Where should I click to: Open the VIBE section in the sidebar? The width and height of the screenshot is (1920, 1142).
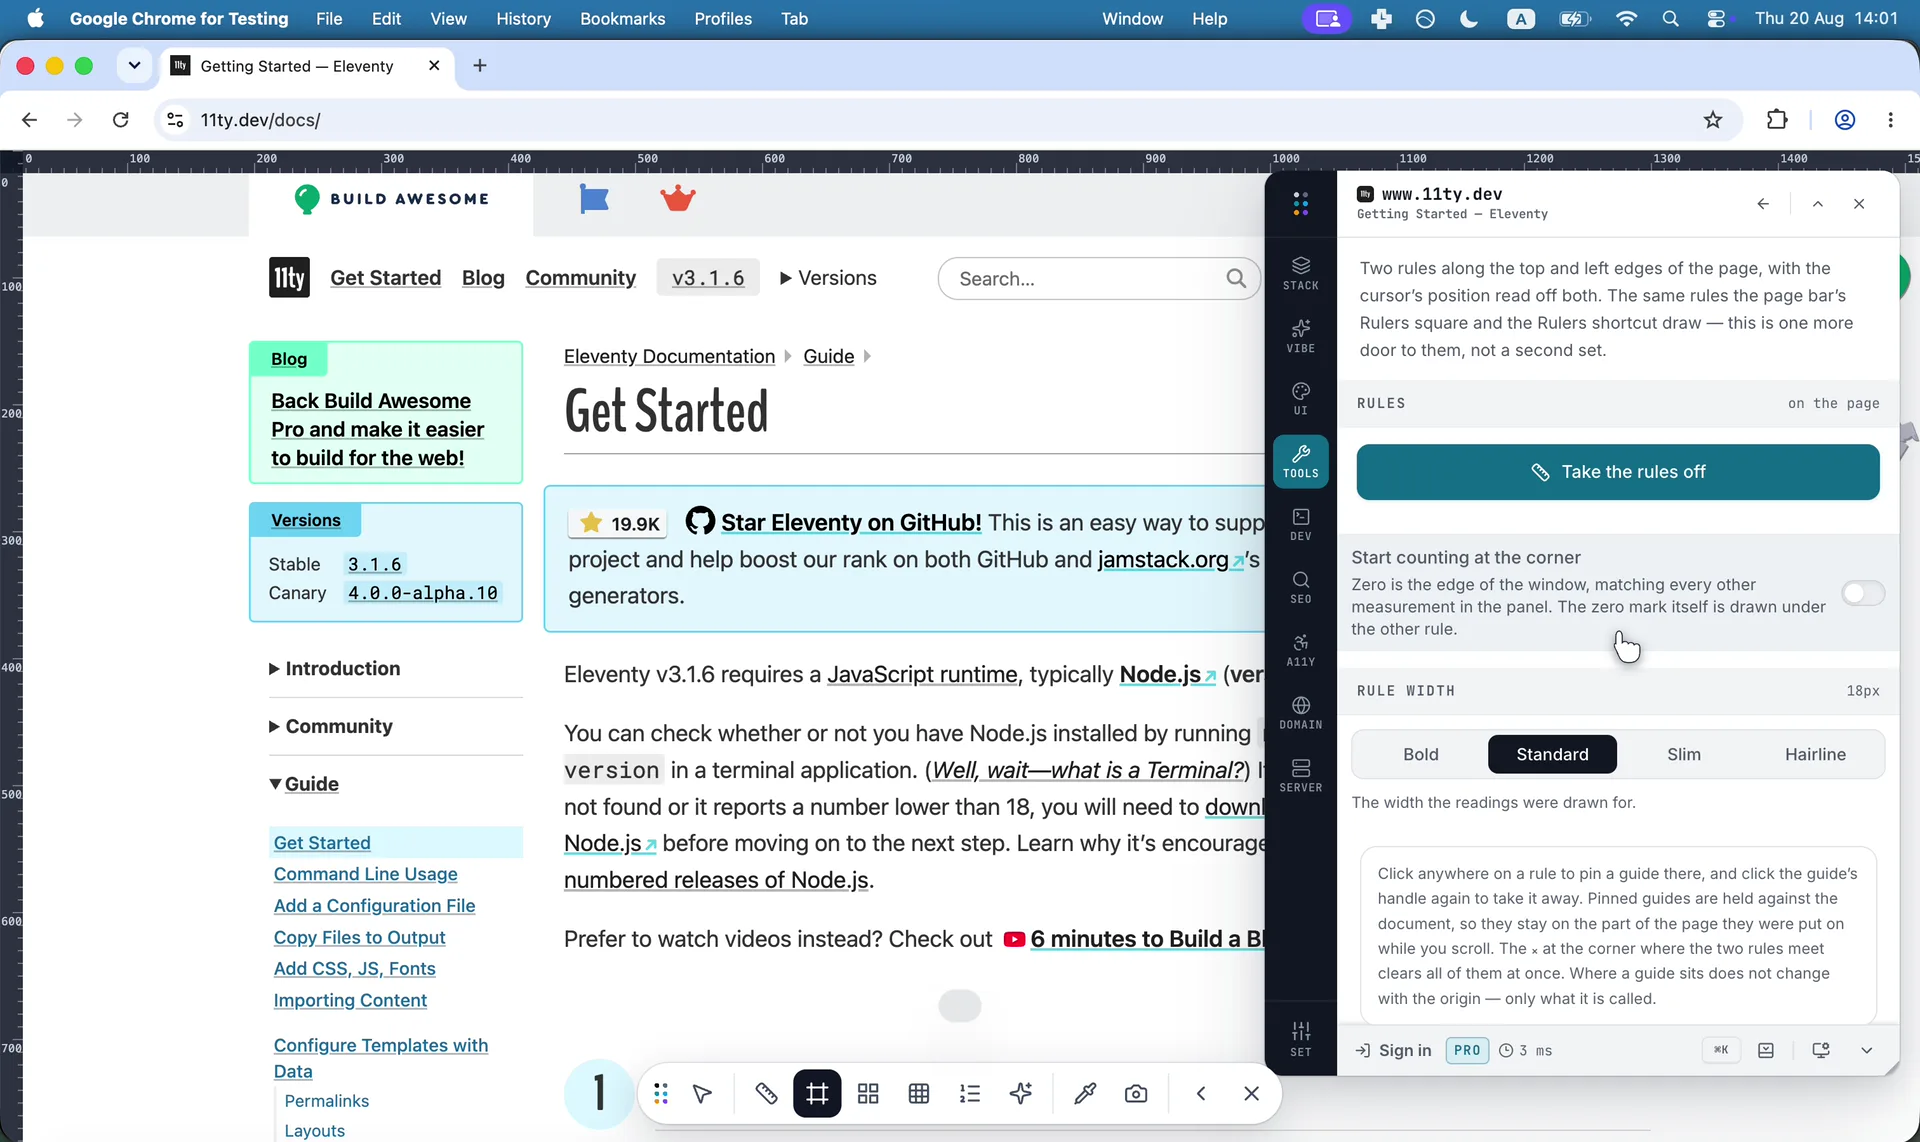[x=1300, y=336]
